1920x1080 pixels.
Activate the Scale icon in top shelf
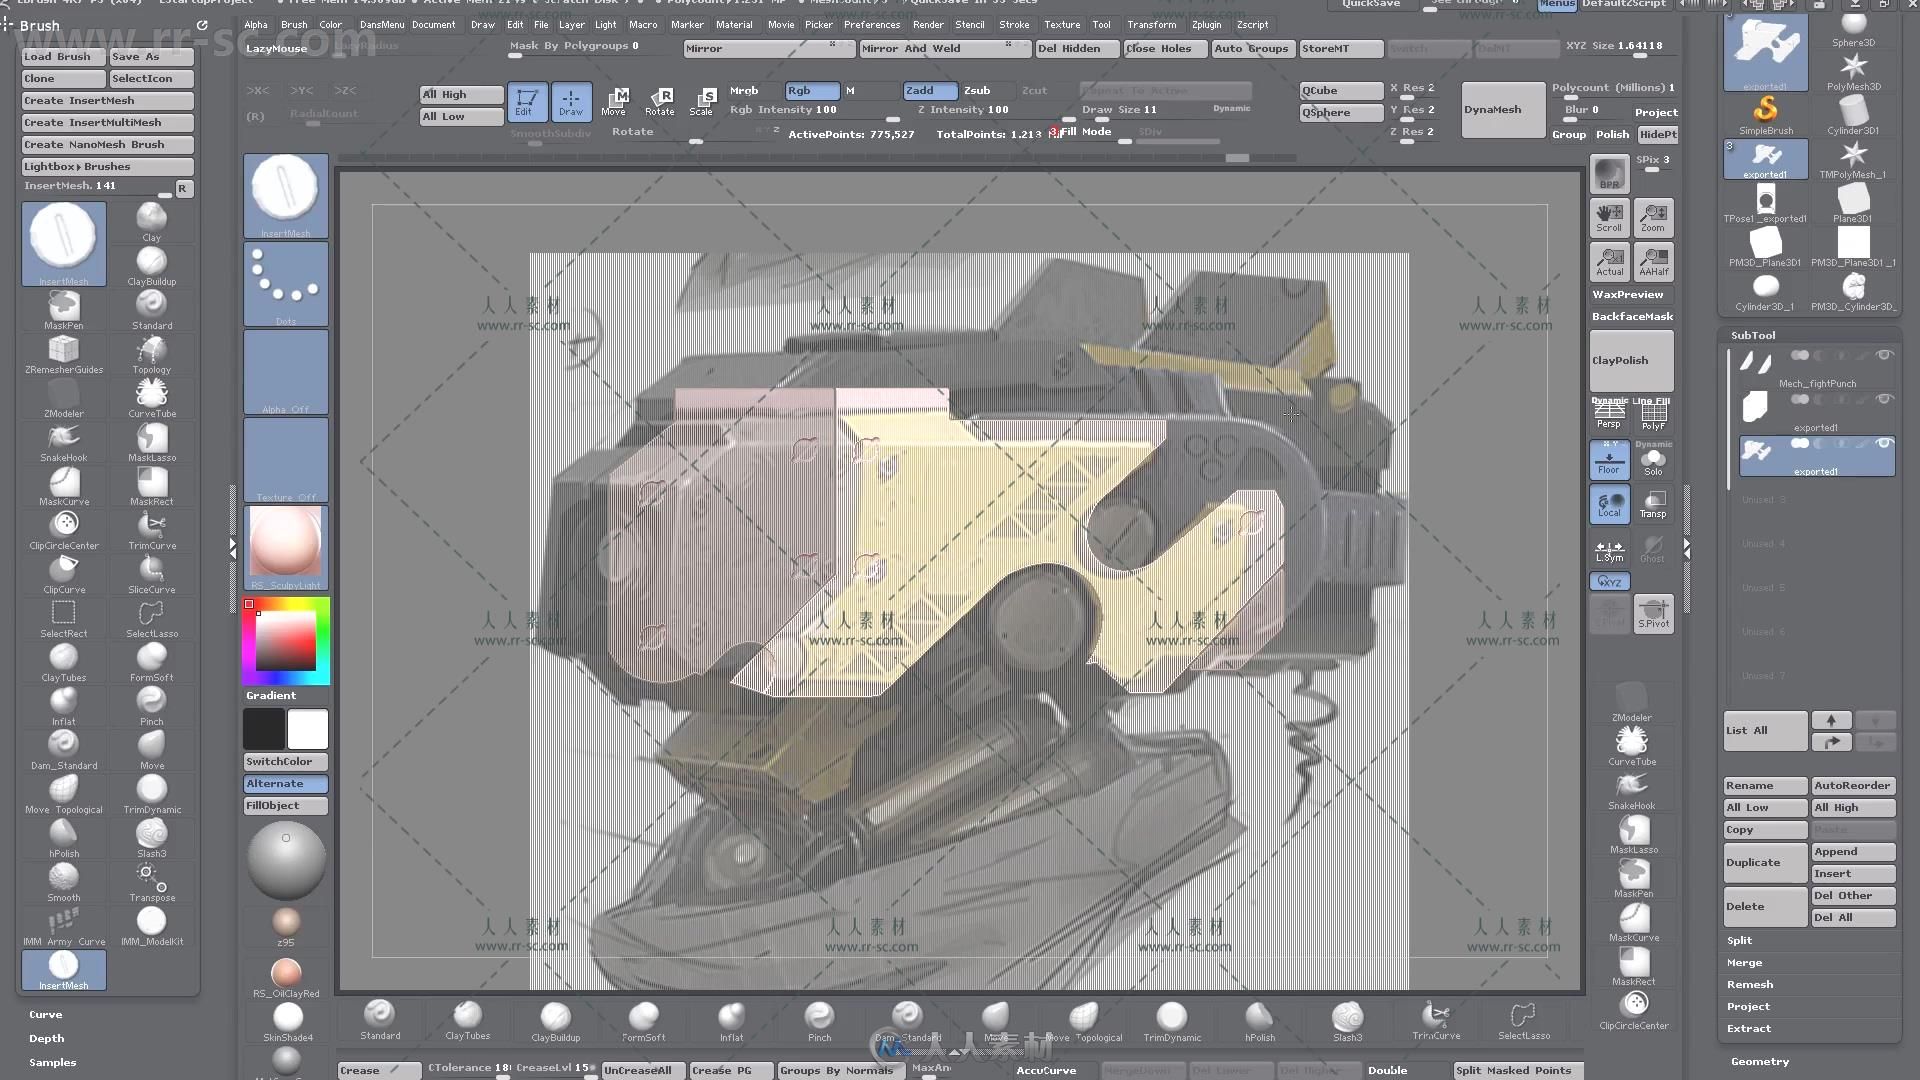tap(703, 101)
